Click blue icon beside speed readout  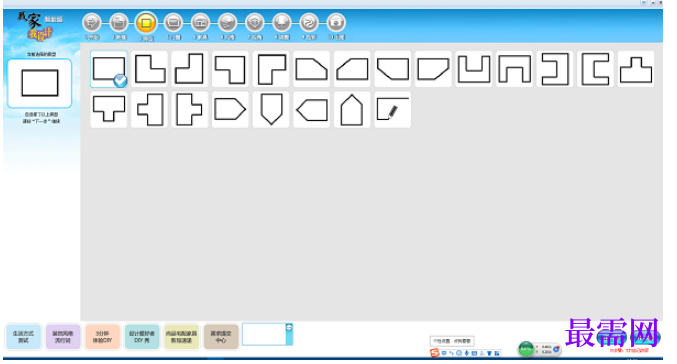click(x=557, y=349)
